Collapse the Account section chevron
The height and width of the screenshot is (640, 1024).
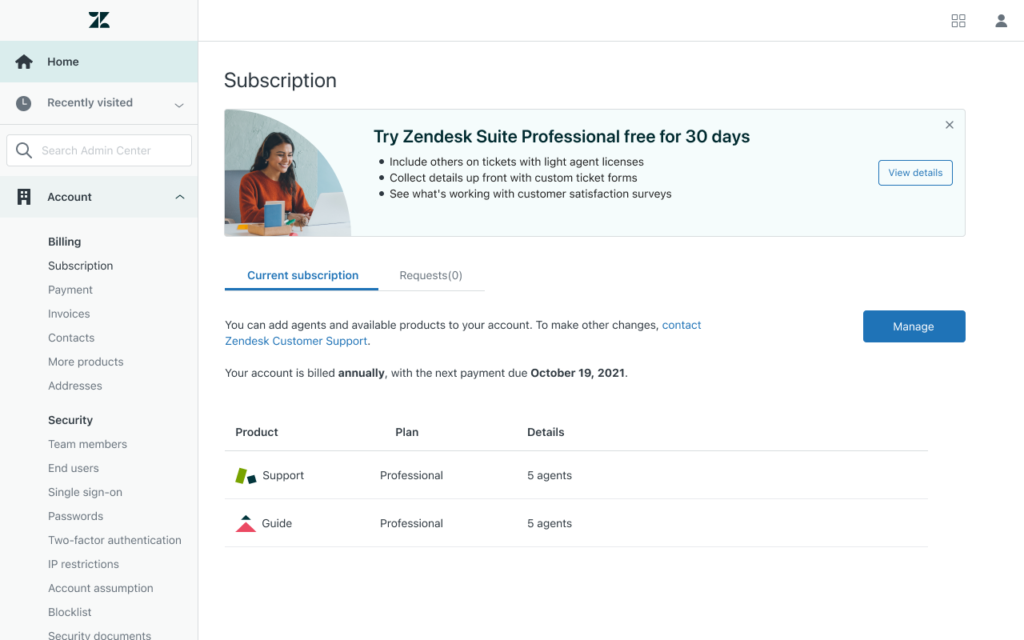click(180, 197)
